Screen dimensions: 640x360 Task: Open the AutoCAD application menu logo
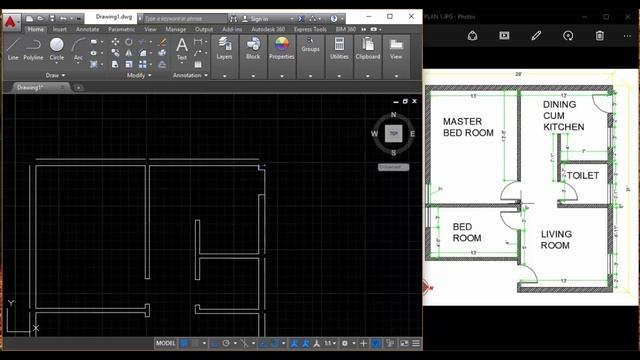11,22
